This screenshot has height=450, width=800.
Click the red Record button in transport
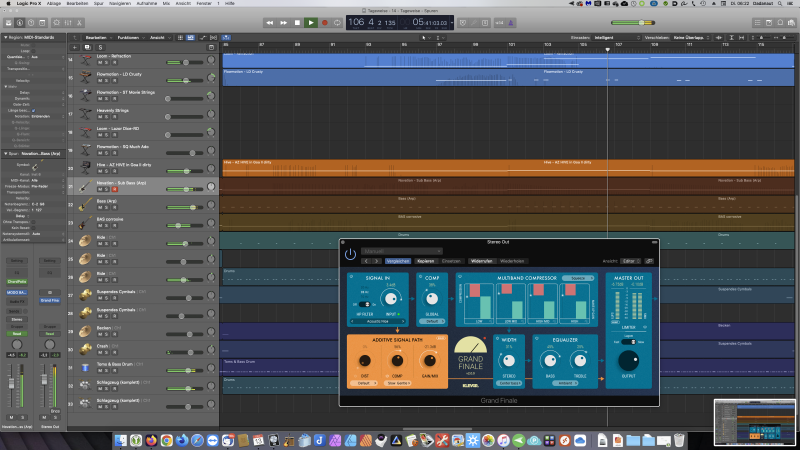[x=324, y=22]
